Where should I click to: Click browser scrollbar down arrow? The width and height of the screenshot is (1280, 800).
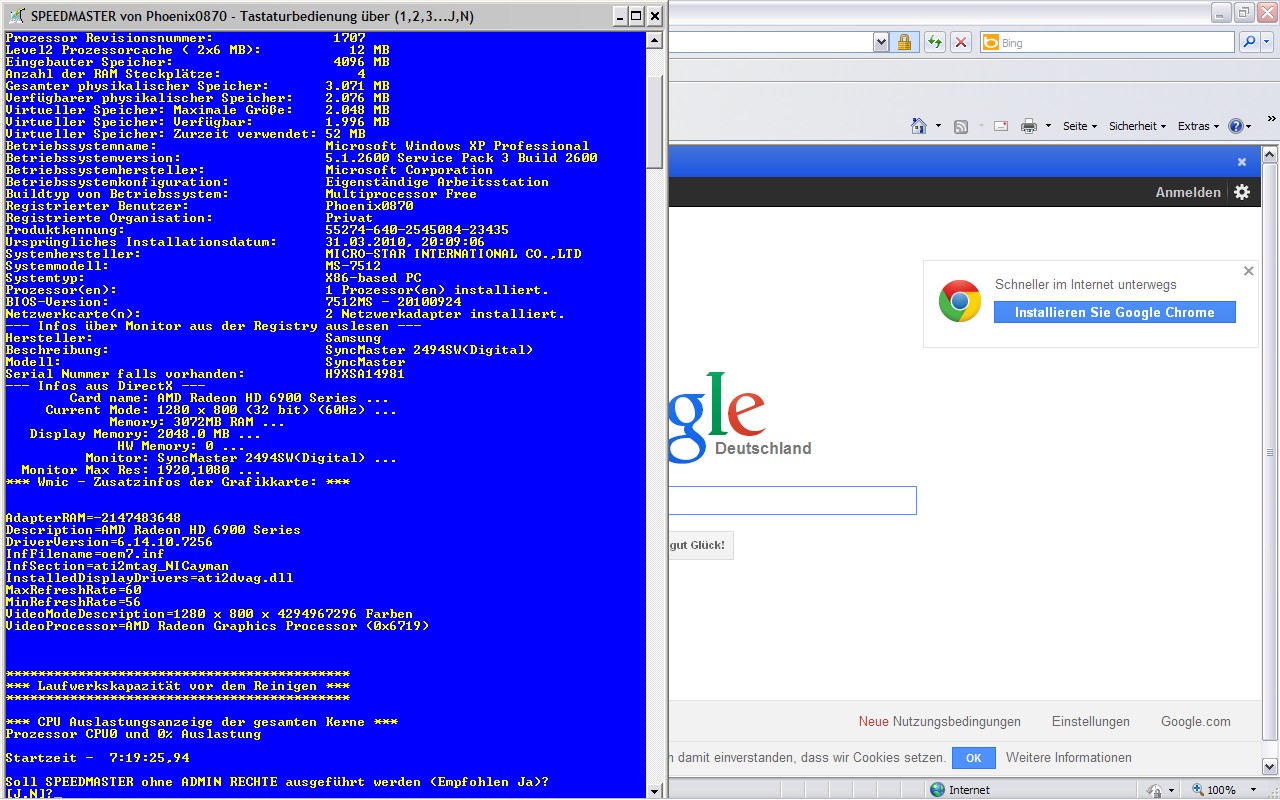[x=1270, y=768]
